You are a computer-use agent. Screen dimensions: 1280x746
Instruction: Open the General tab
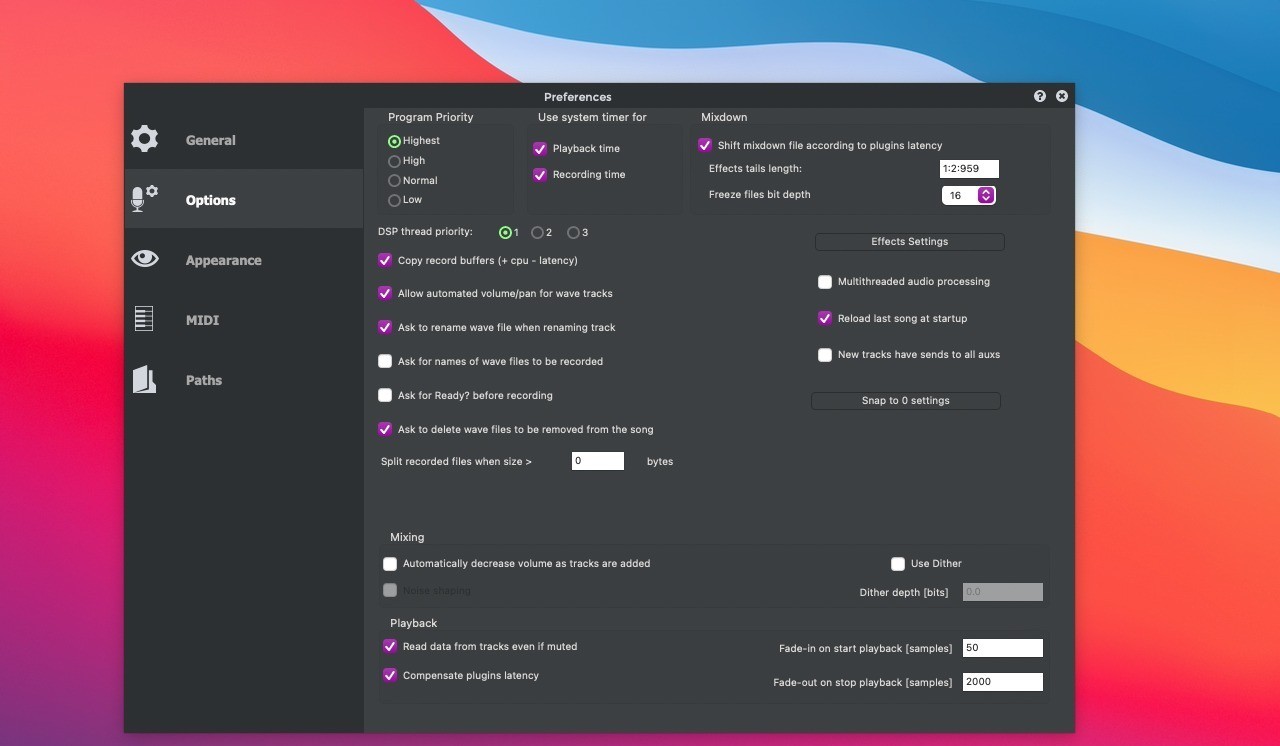pos(243,140)
